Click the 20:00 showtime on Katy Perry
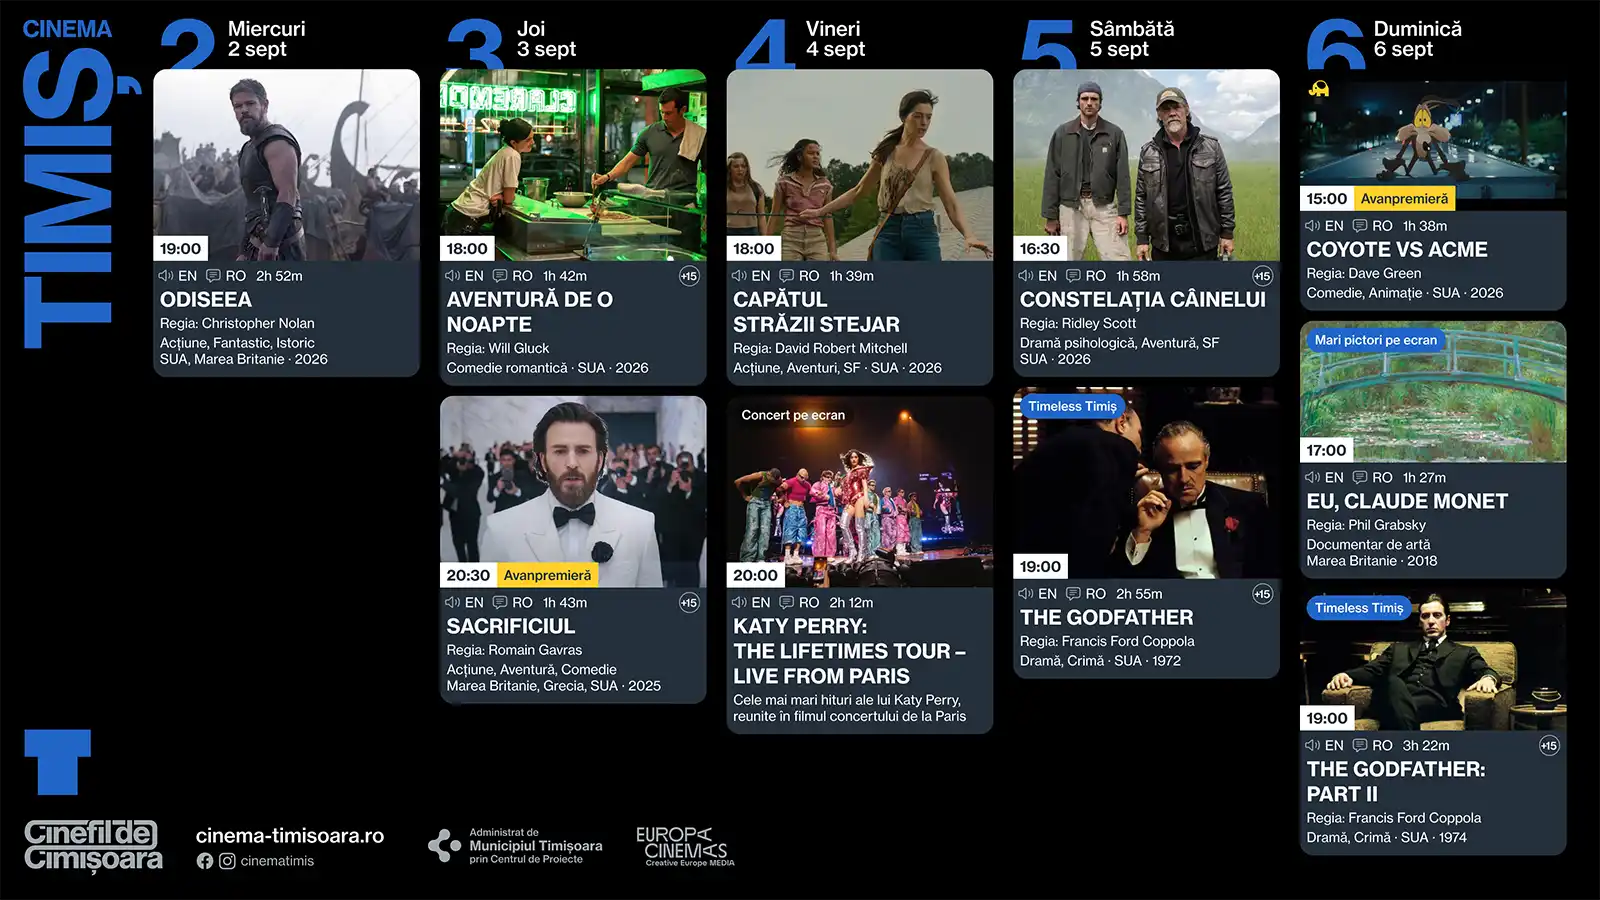This screenshot has width=1600, height=900. 755,576
